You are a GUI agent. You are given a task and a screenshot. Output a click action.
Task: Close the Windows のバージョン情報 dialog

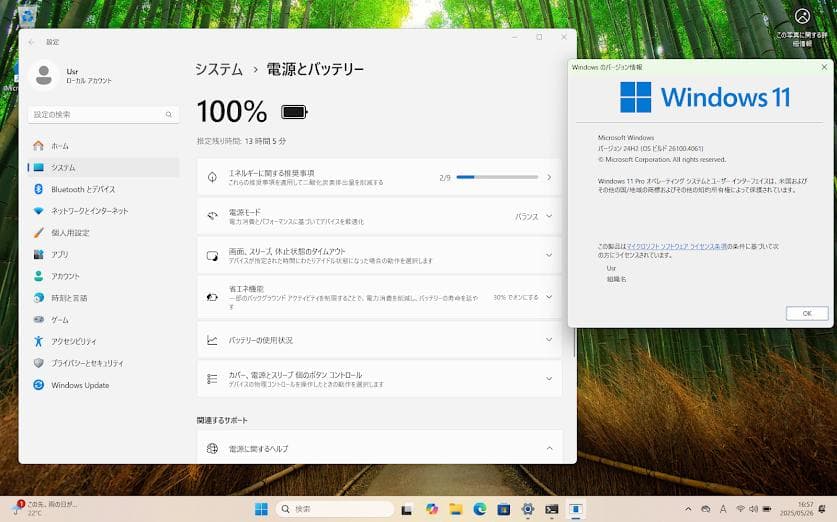tap(824, 67)
